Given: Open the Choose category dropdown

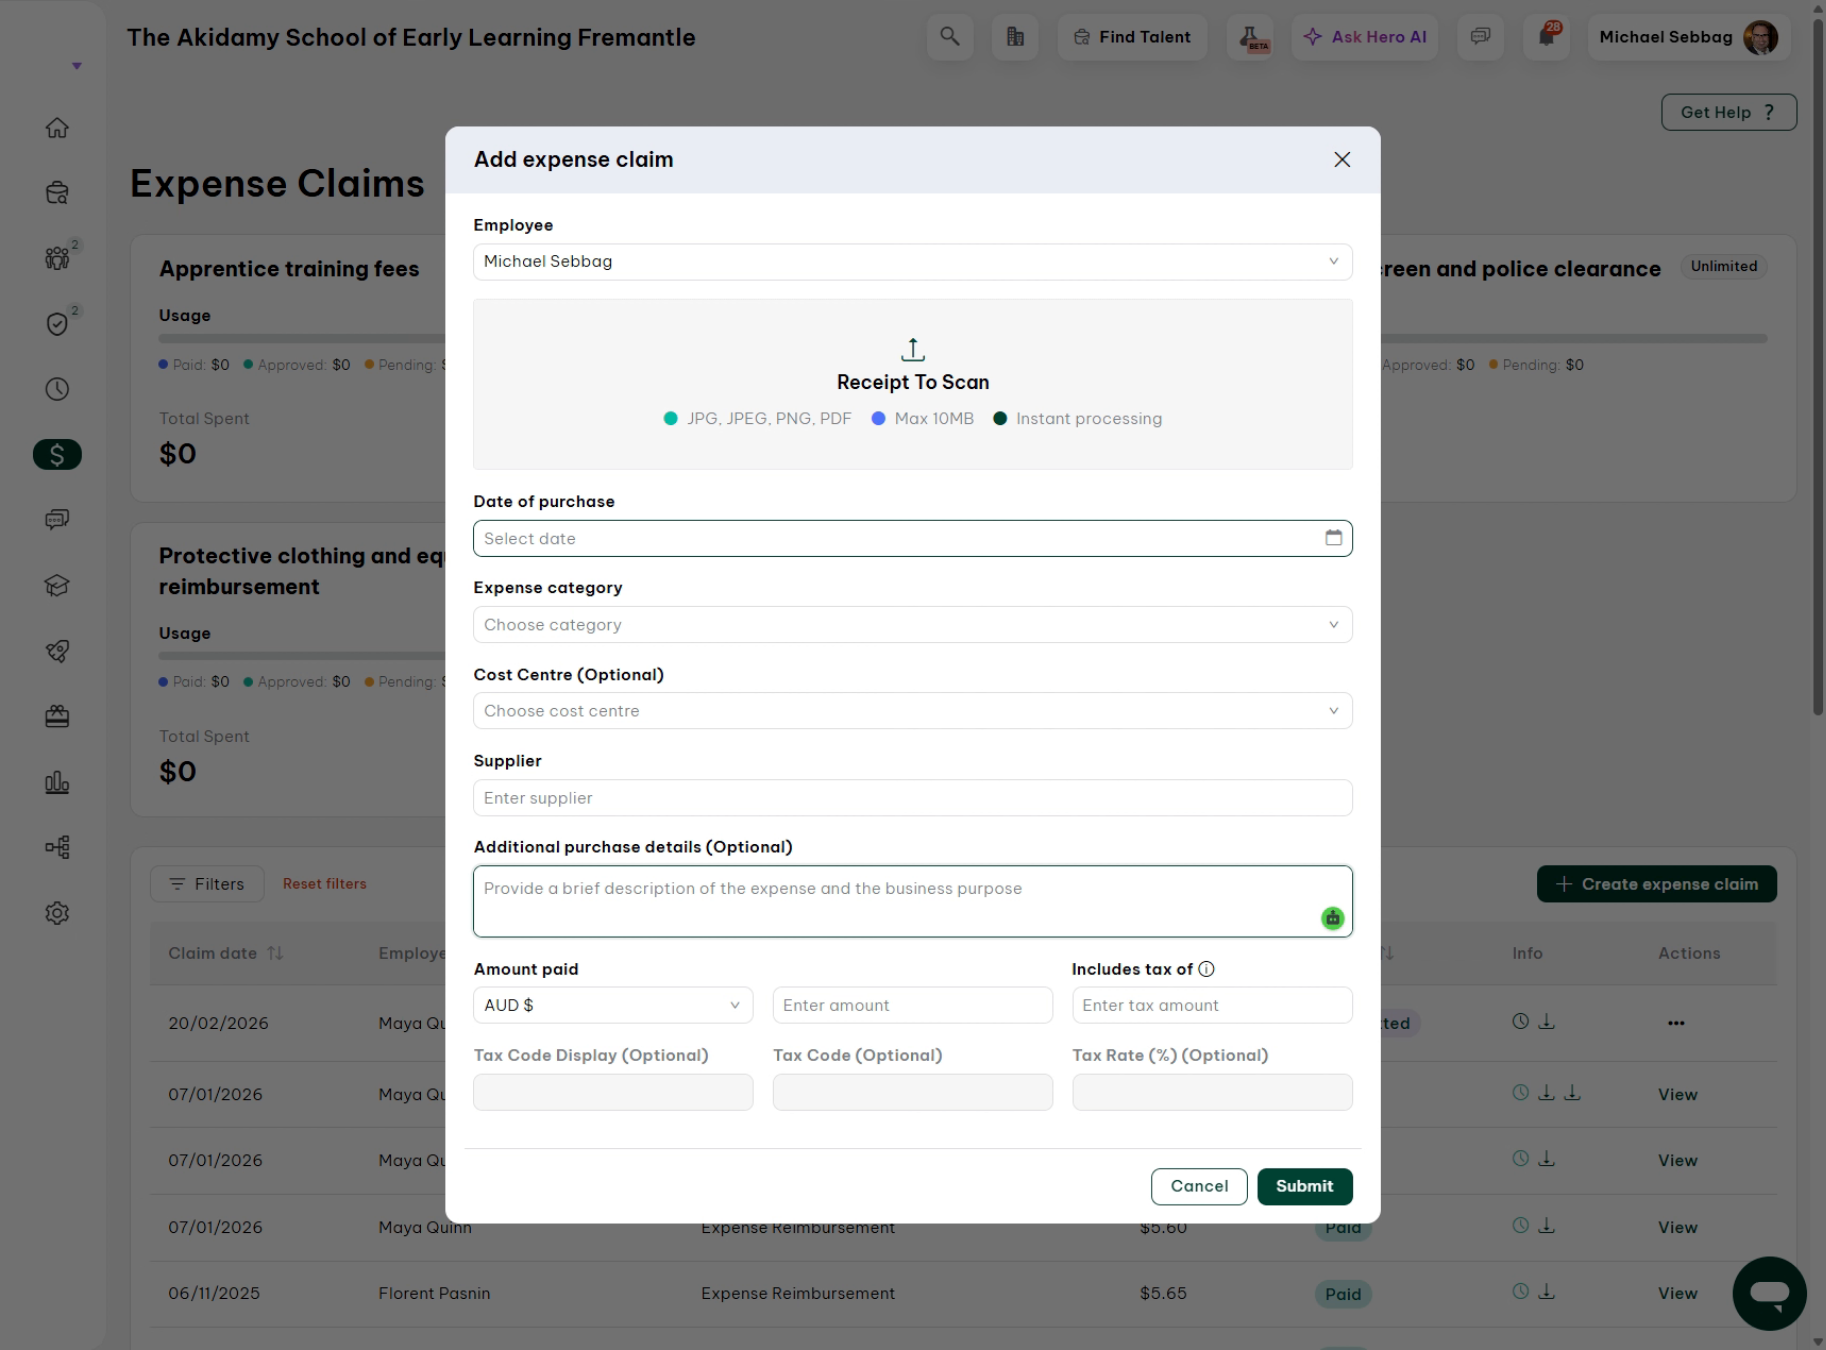Looking at the screenshot, I should [913, 625].
